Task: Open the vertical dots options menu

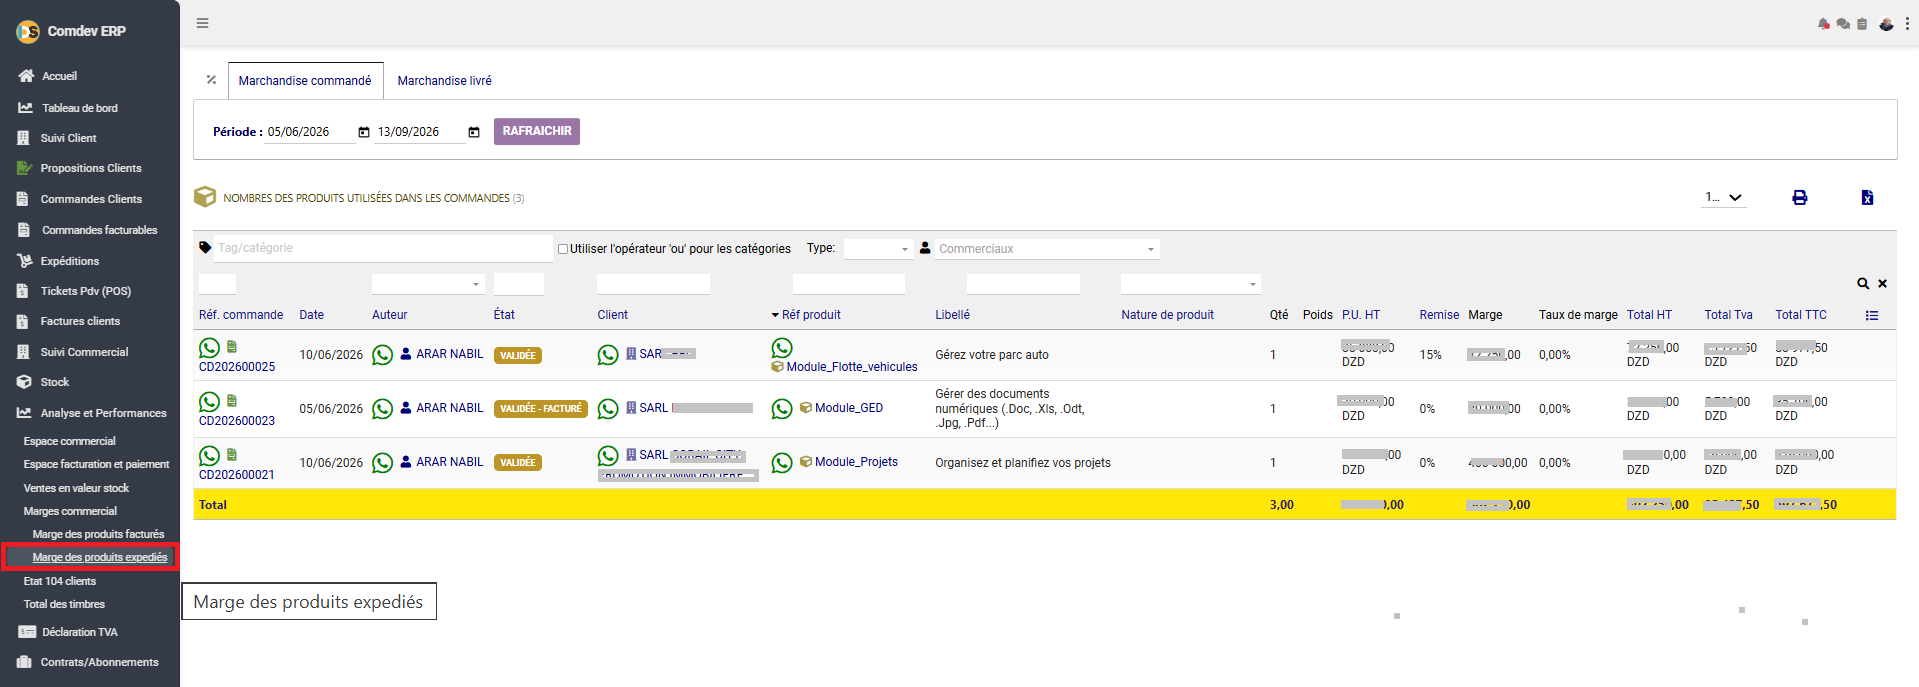Action: pos(1907,24)
